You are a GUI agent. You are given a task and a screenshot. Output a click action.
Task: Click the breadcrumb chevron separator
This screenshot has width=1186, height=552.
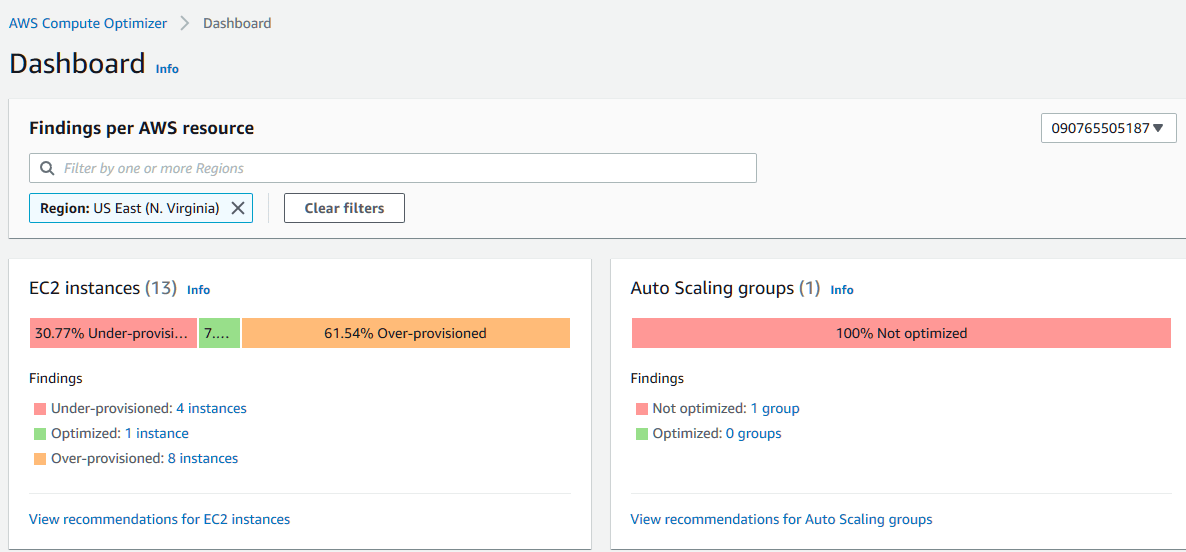(185, 23)
